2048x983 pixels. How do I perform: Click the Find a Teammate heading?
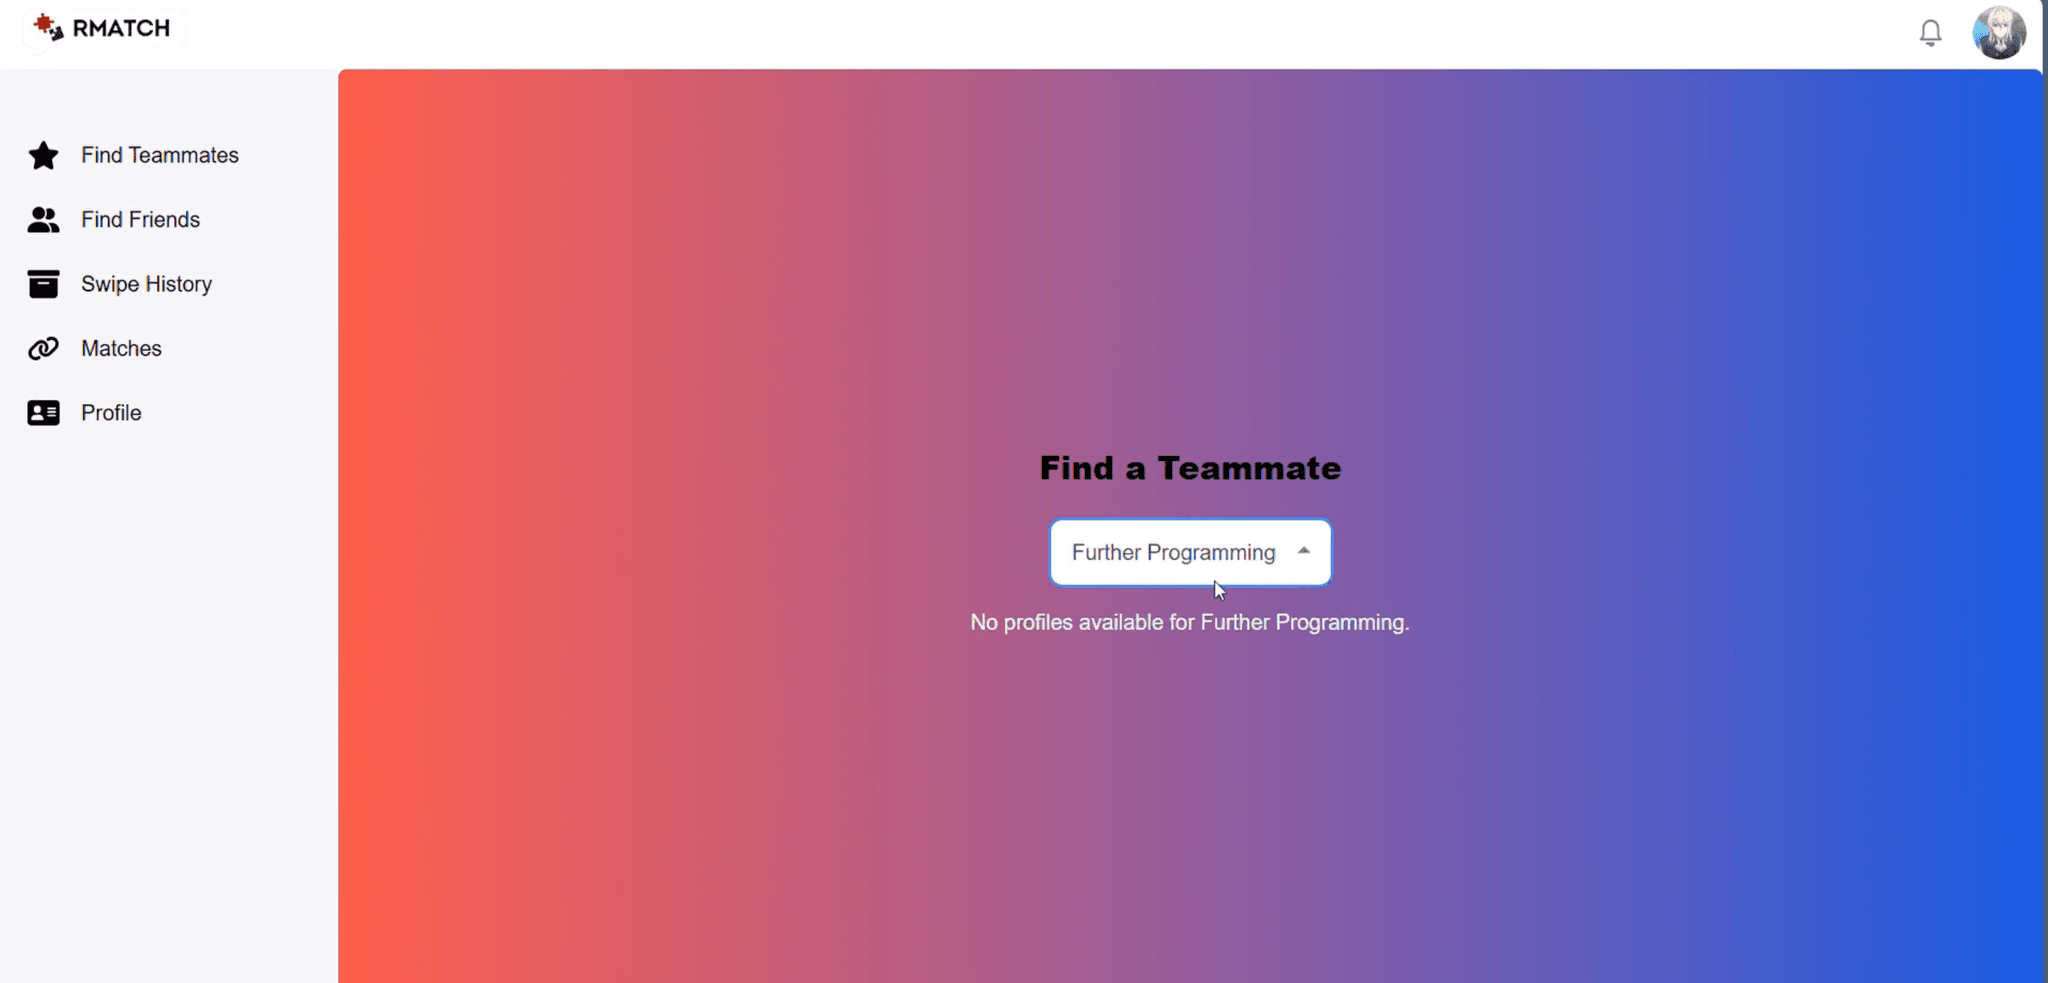pos(1189,468)
